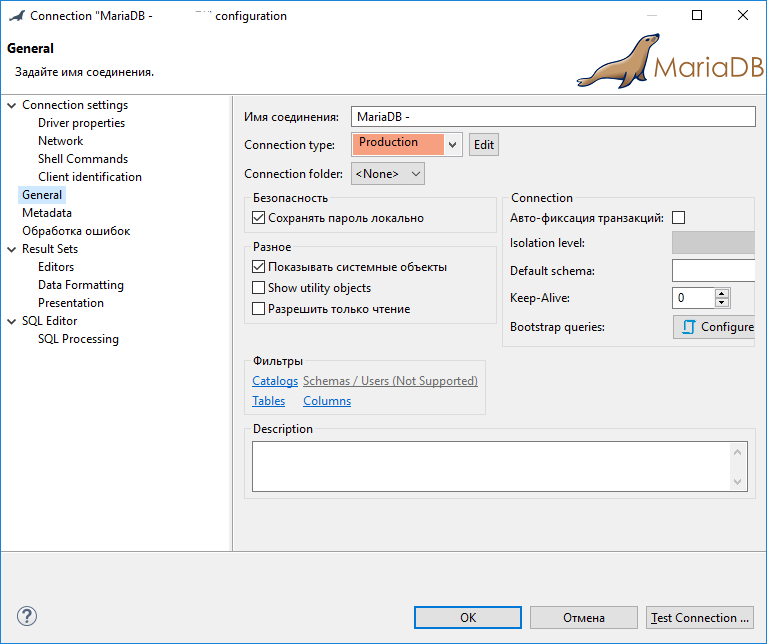Click the Имя соединения input field
Screen dimensions: 767x644
coord(553,116)
